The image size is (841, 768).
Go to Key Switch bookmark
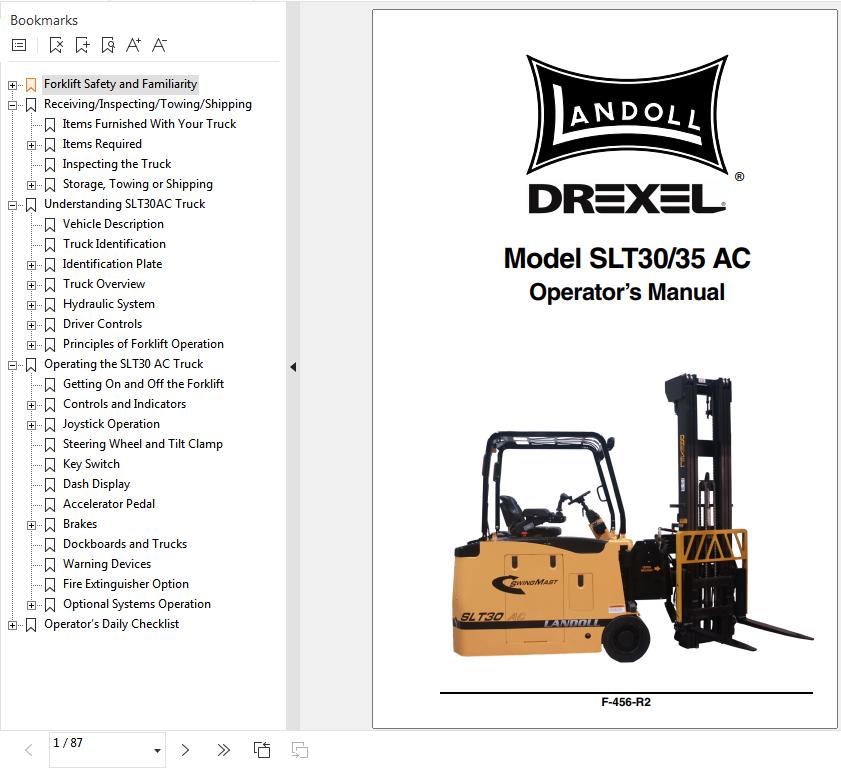[x=91, y=464]
